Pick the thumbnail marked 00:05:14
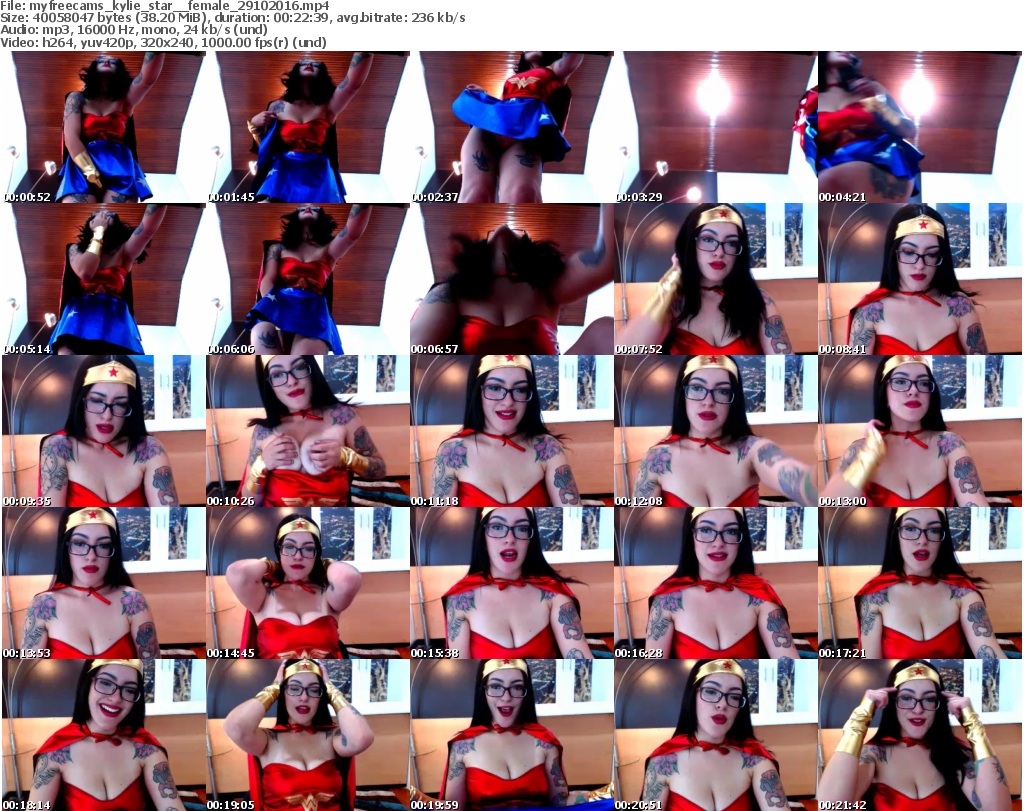Screen dimensions: 1024x811 click(x=104, y=279)
